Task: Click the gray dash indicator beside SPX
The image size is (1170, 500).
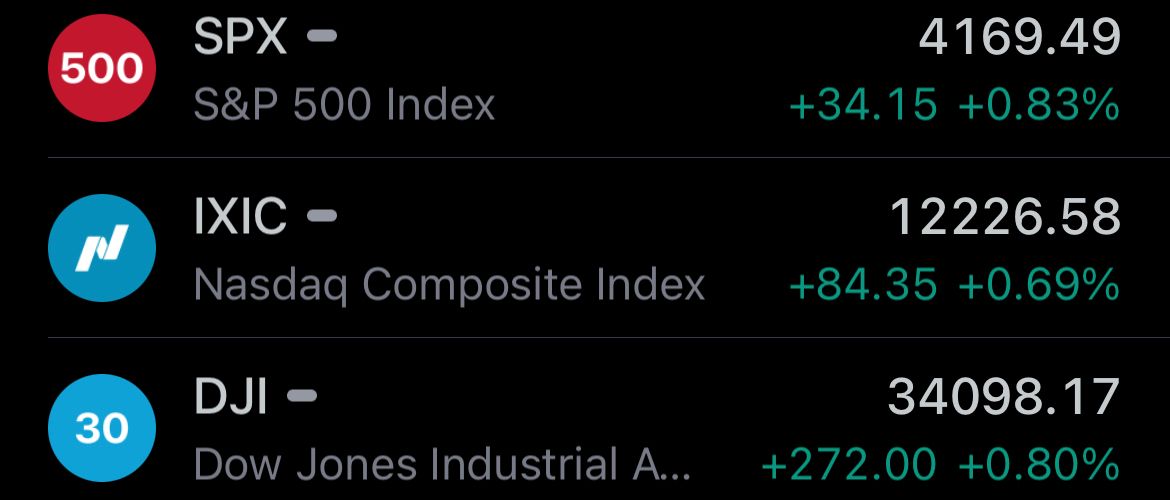Action: click(x=322, y=36)
